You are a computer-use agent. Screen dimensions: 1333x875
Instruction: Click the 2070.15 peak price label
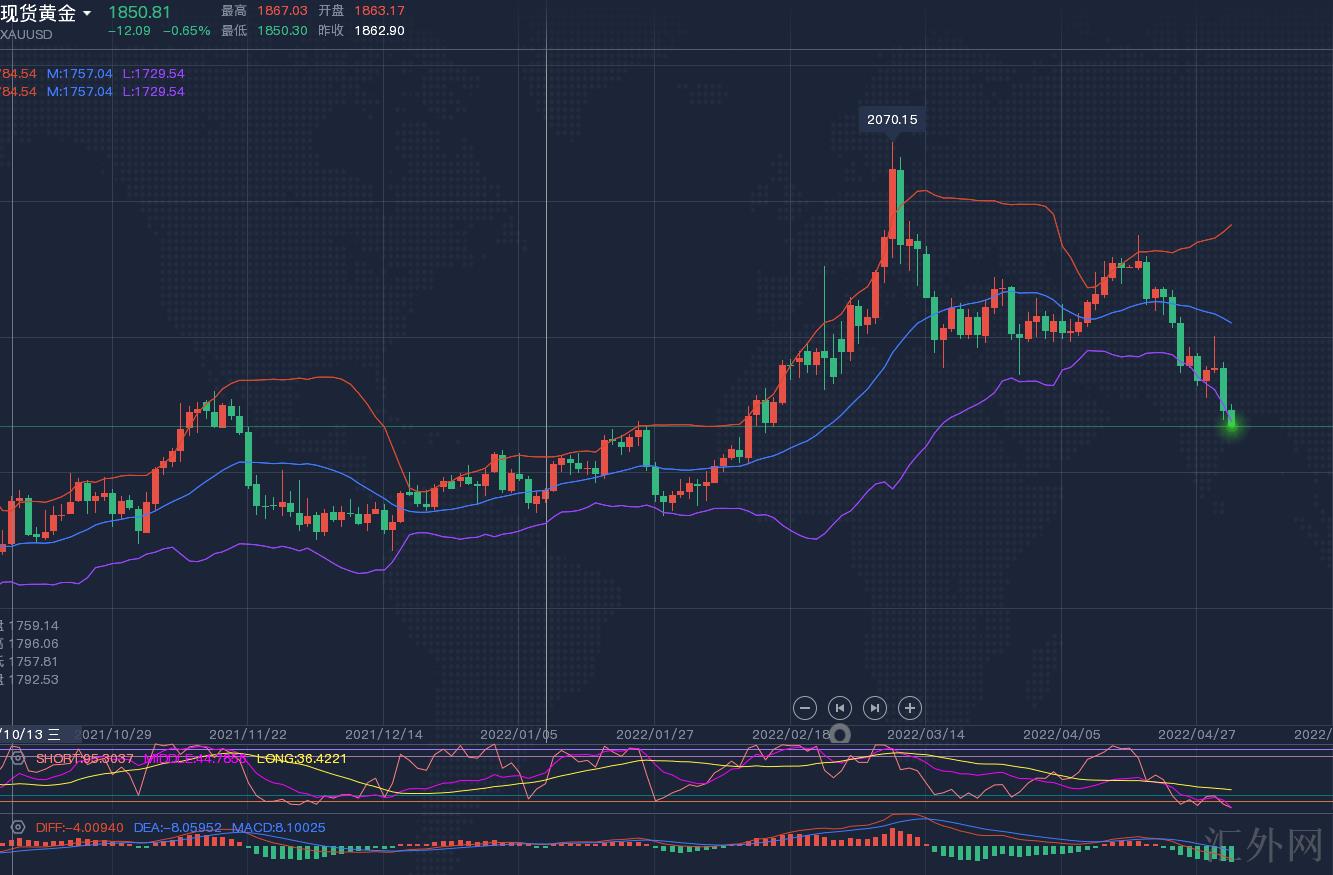[892, 119]
